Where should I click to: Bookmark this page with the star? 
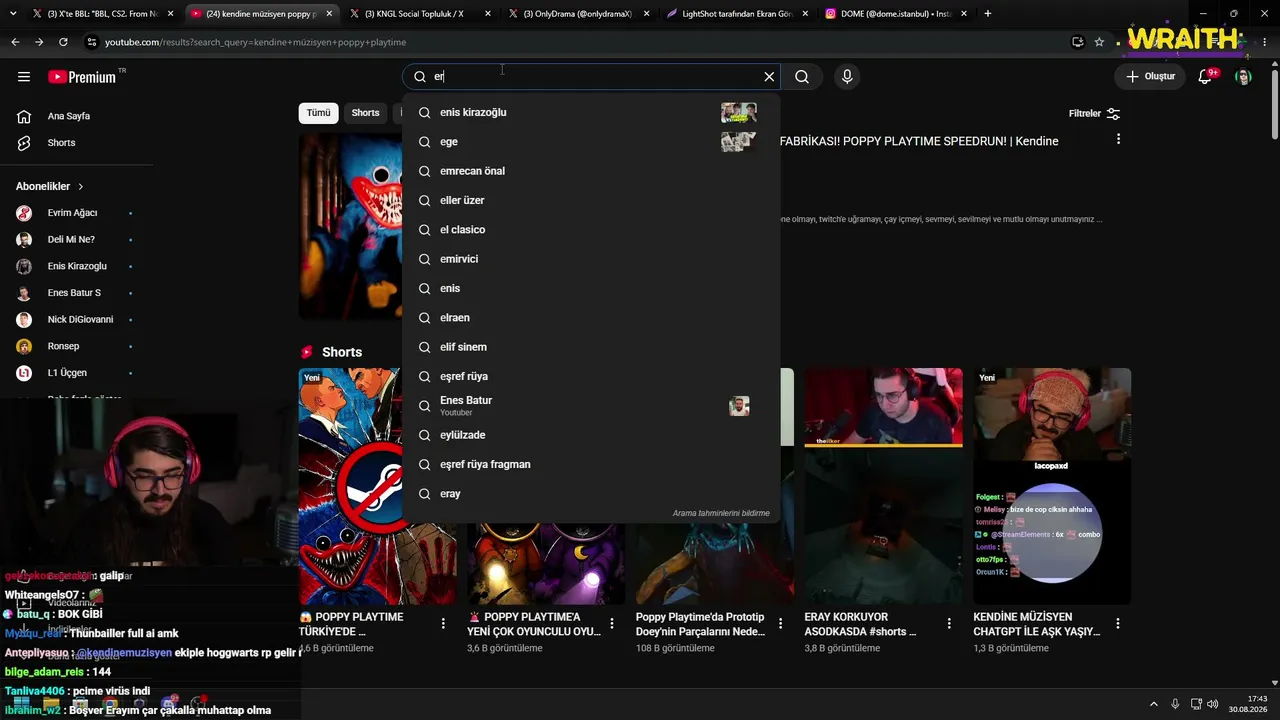click(1099, 42)
